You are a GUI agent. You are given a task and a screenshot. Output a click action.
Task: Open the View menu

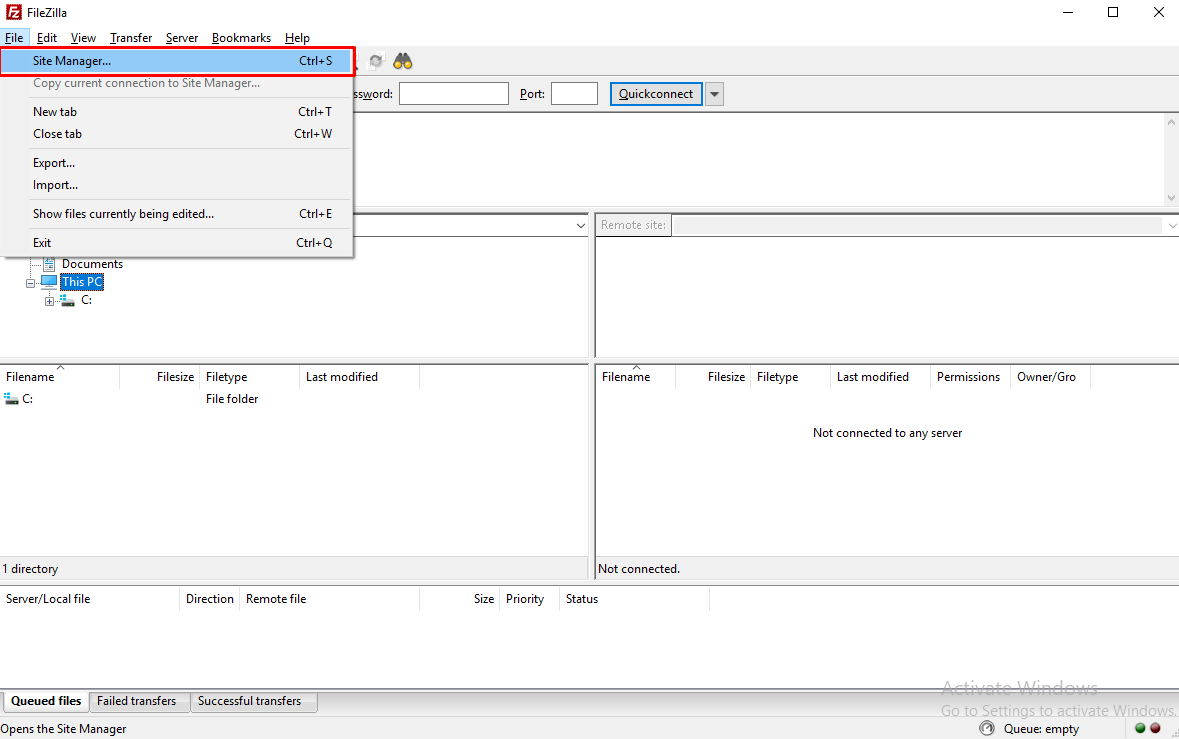(83, 38)
